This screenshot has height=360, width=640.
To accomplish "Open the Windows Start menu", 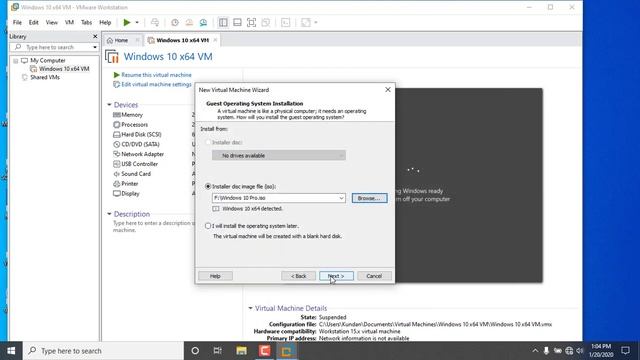I will (x=11, y=351).
